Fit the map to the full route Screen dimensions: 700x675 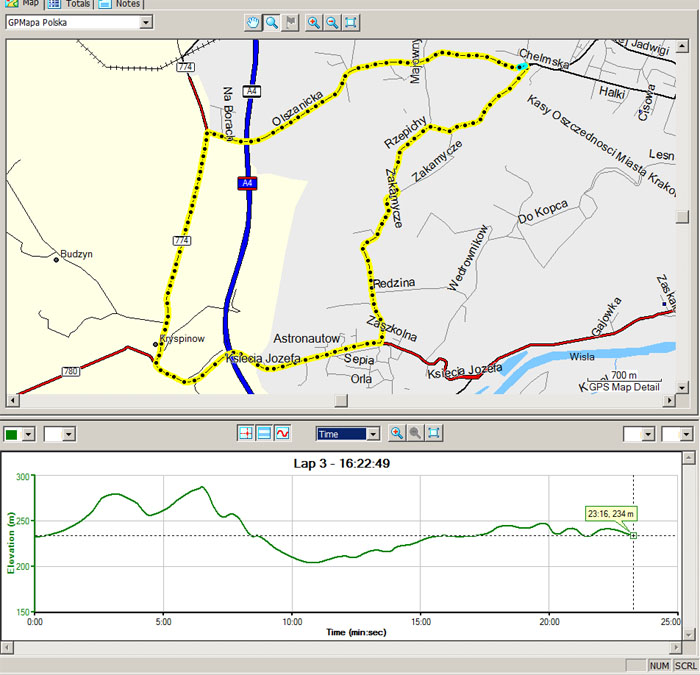pyautogui.click(x=351, y=22)
